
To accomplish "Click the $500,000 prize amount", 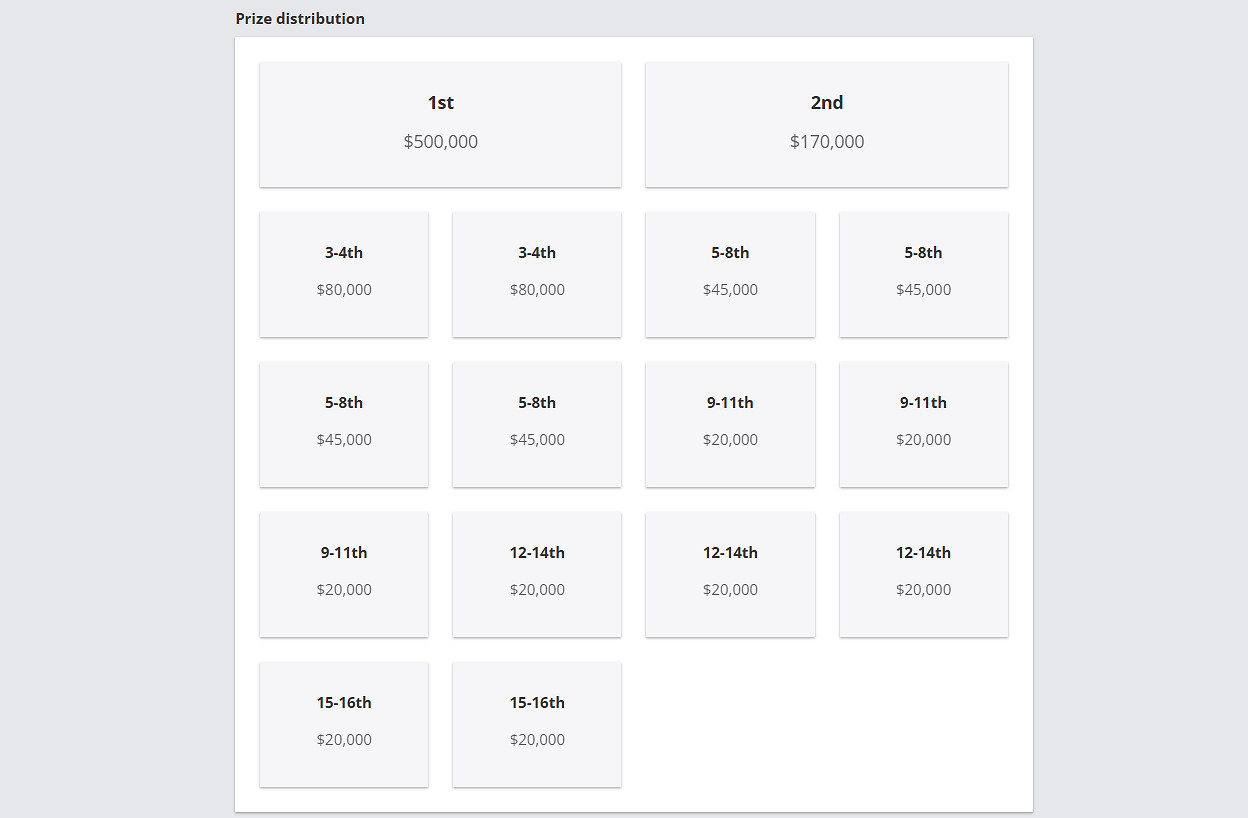I will click(x=441, y=142).
